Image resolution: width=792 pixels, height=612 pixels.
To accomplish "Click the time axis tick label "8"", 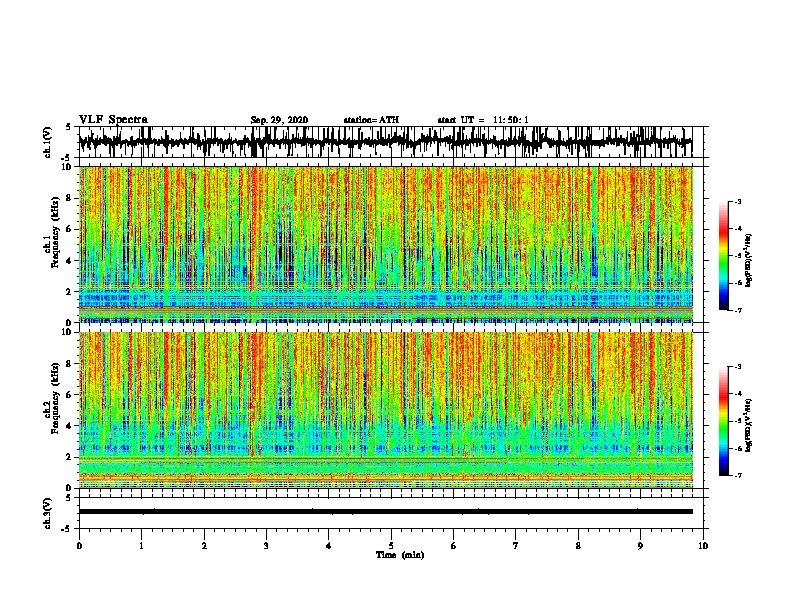I will 578,546.
